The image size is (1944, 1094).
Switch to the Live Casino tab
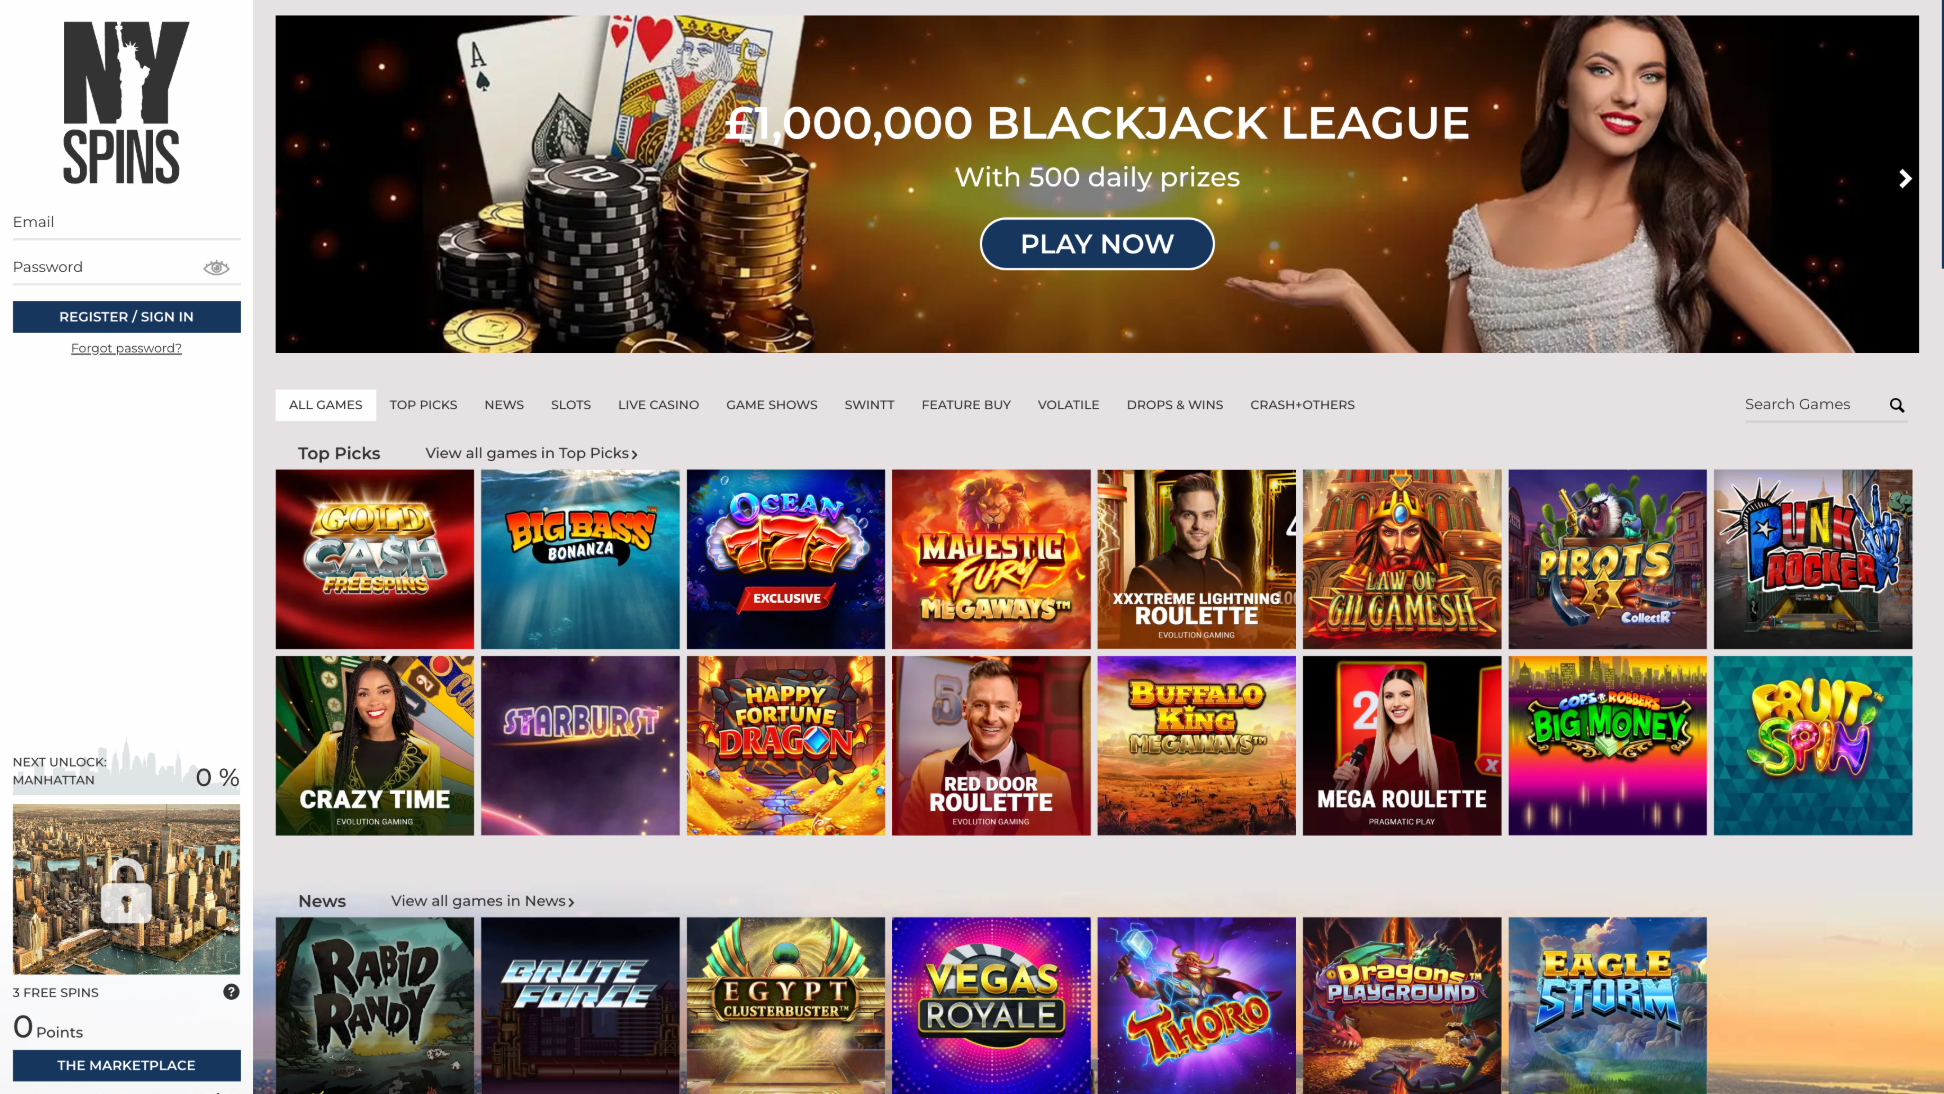(x=658, y=405)
